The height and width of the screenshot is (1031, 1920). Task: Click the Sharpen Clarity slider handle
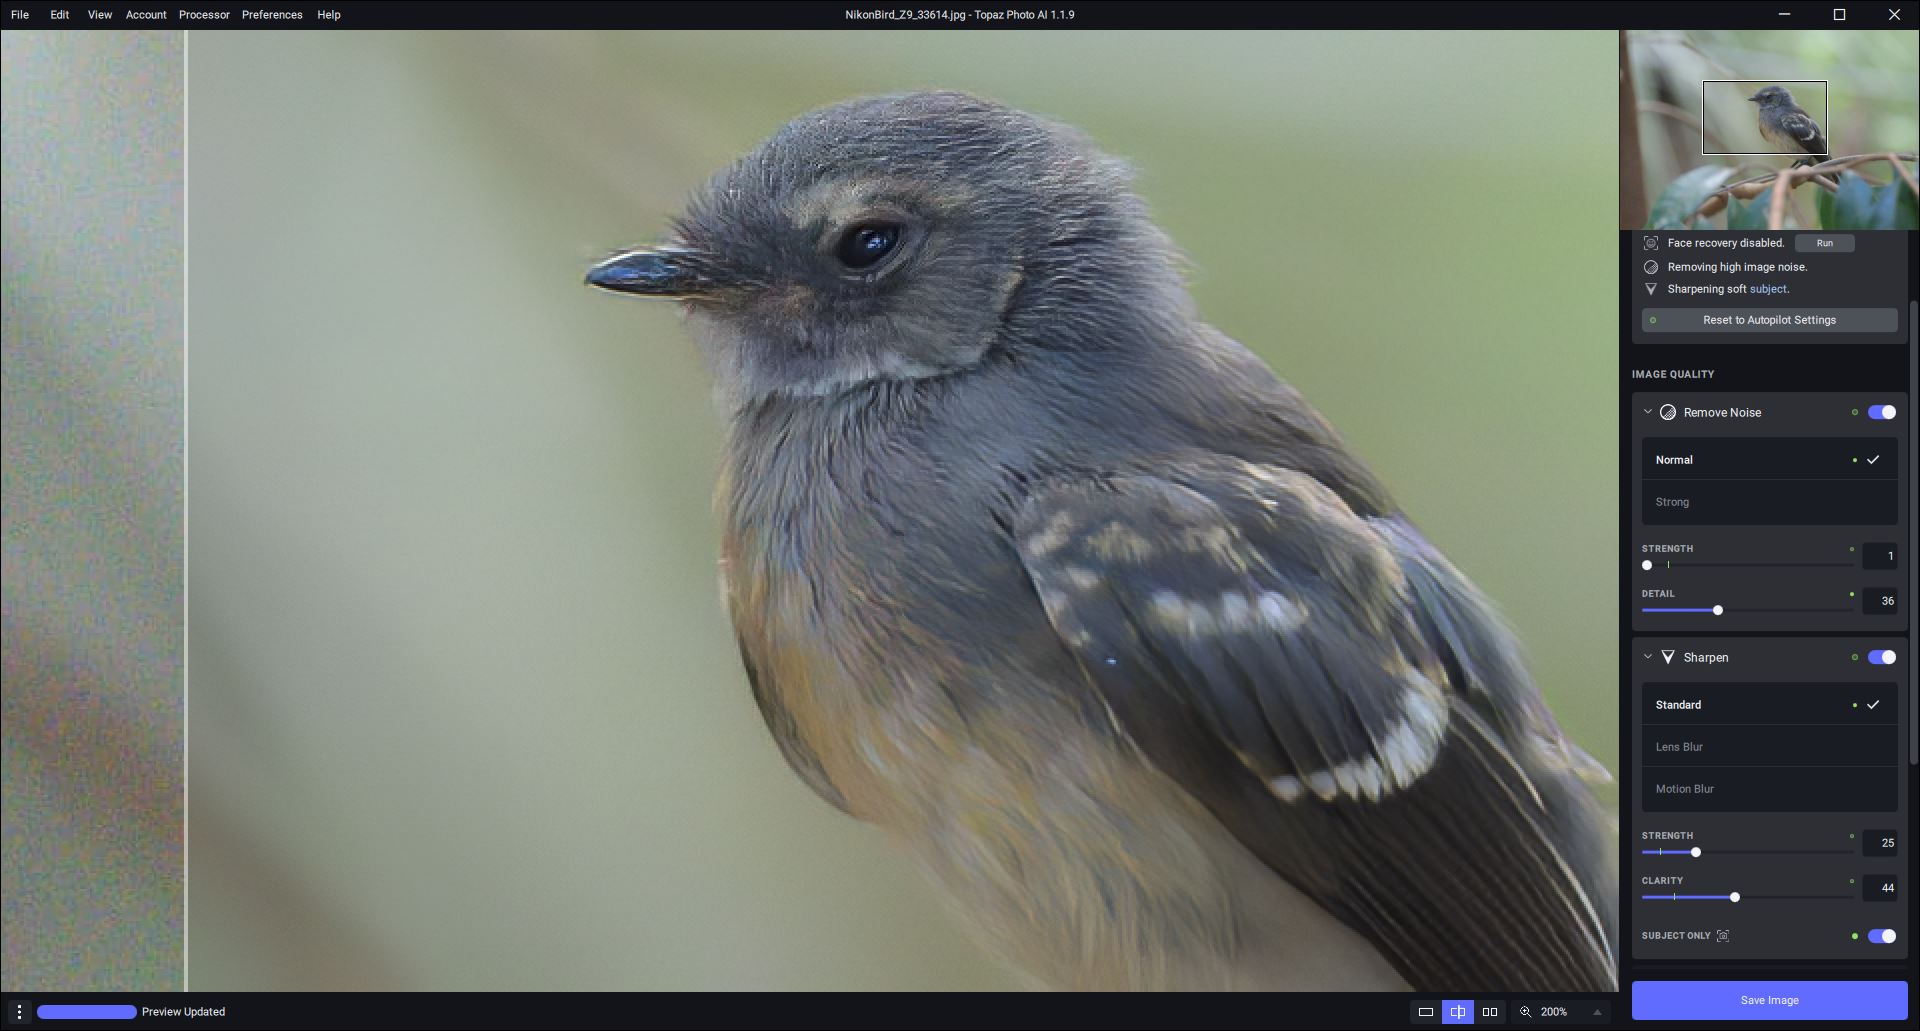click(x=1735, y=897)
